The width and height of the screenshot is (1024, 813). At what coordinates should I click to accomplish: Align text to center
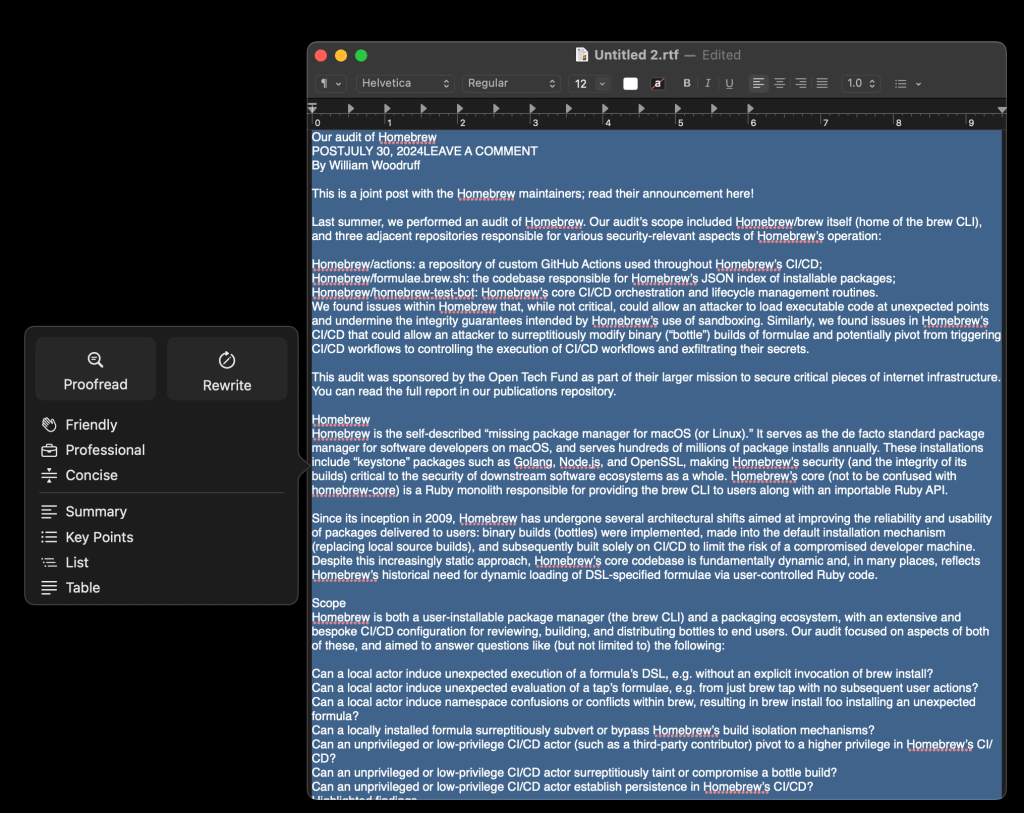780,84
